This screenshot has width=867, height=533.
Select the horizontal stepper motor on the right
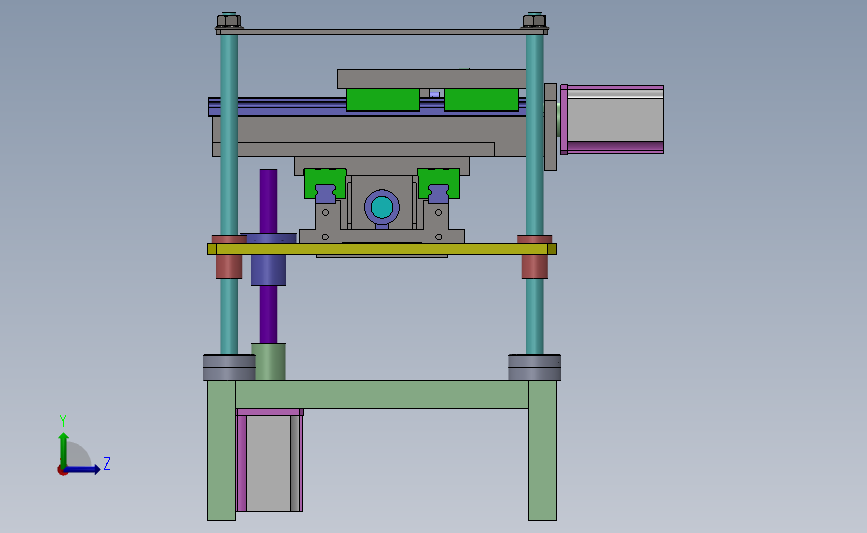(612, 119)
